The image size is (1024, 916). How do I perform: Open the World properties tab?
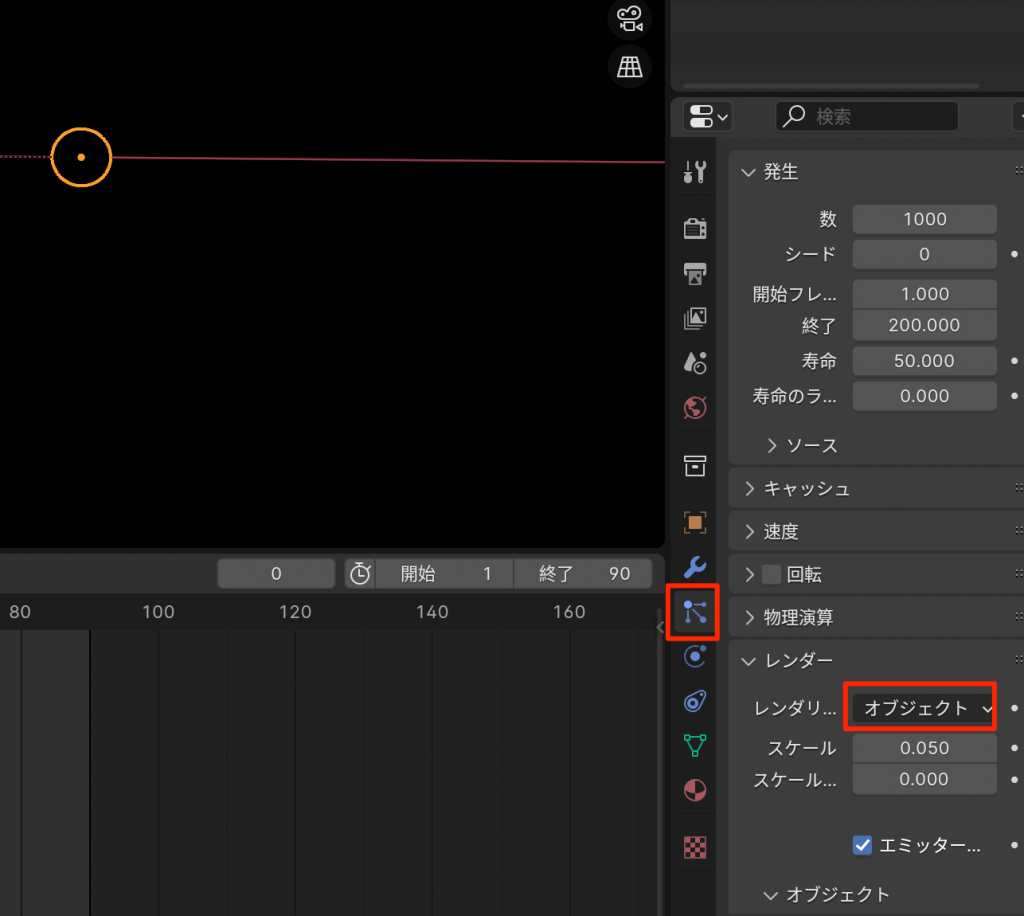694,407
